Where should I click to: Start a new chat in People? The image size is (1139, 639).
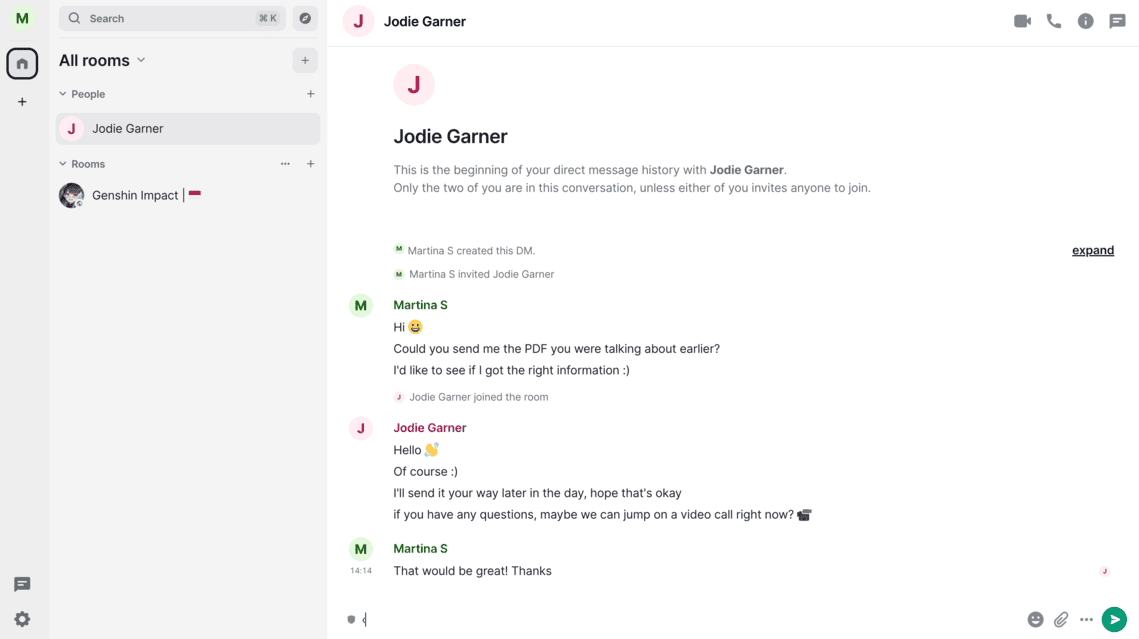pyautogui.click(x=311, y=94)
